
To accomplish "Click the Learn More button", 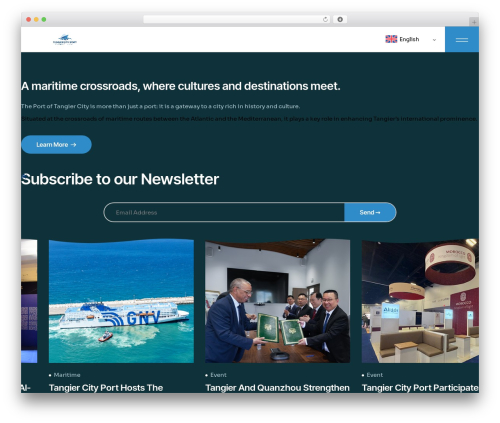I will click(56, 144).
